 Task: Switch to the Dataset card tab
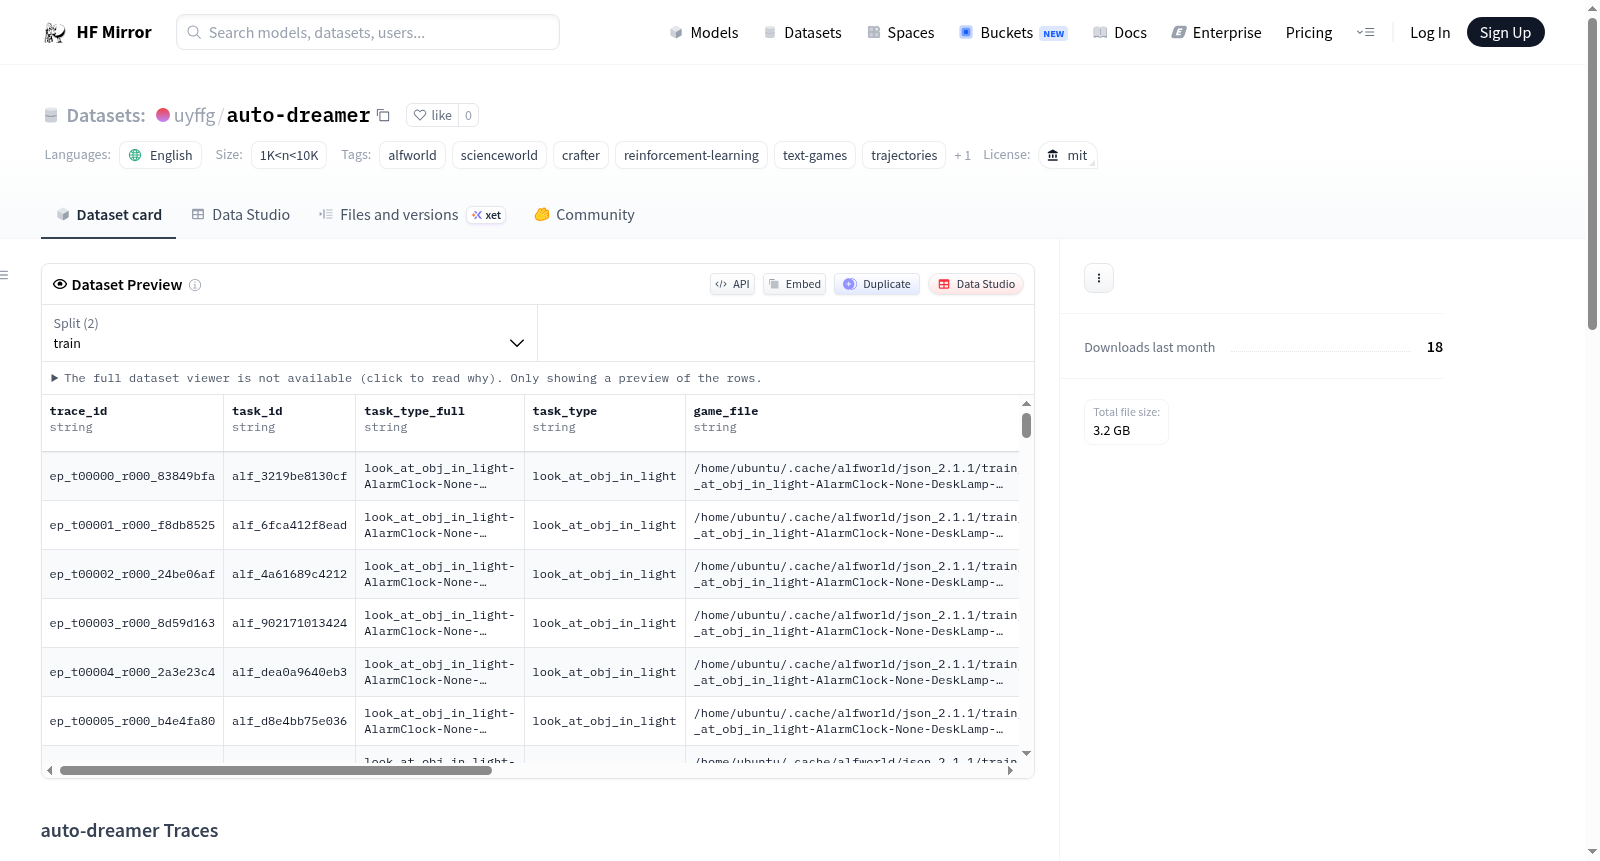coord(109,215)
